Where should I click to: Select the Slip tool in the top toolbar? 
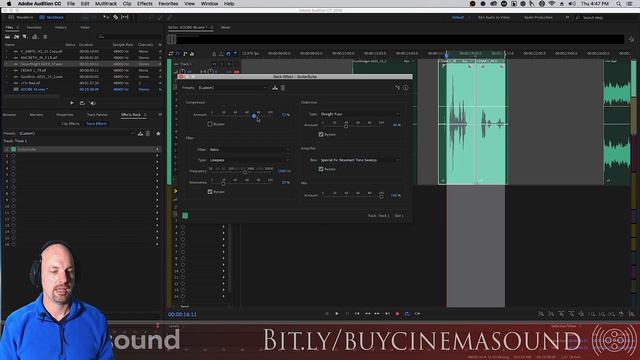(125, 17)
